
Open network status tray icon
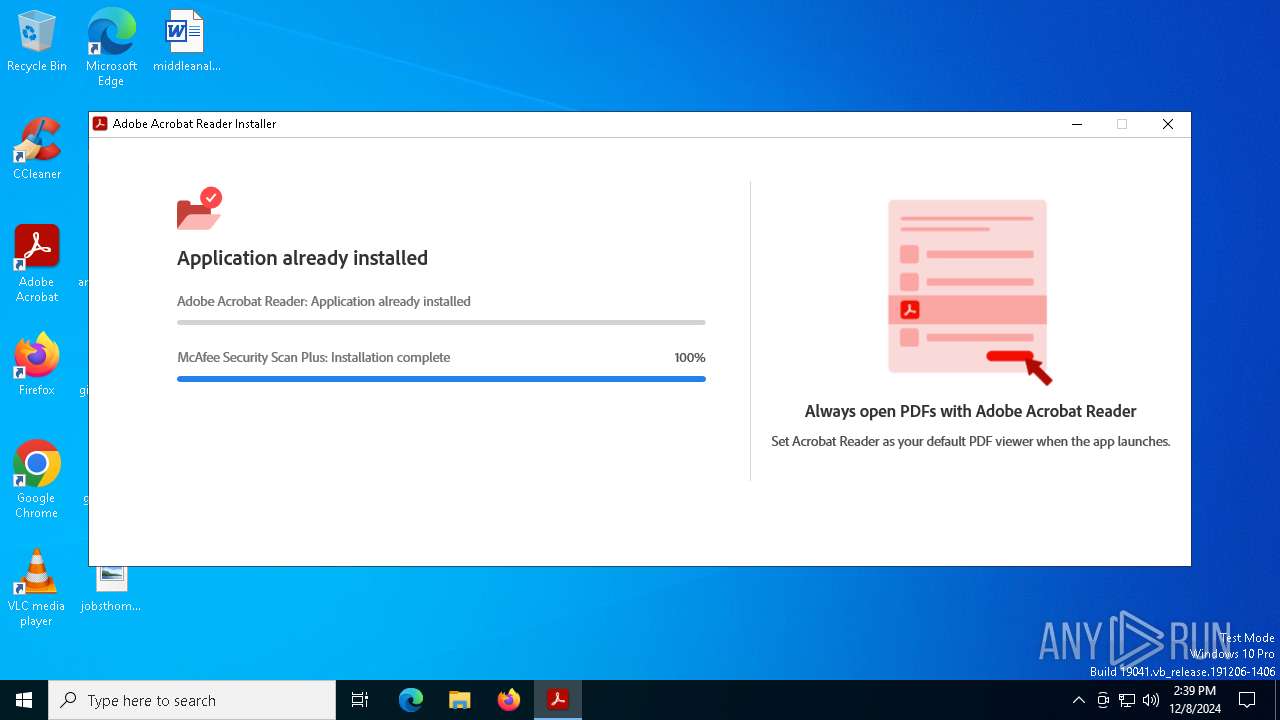1127,700
